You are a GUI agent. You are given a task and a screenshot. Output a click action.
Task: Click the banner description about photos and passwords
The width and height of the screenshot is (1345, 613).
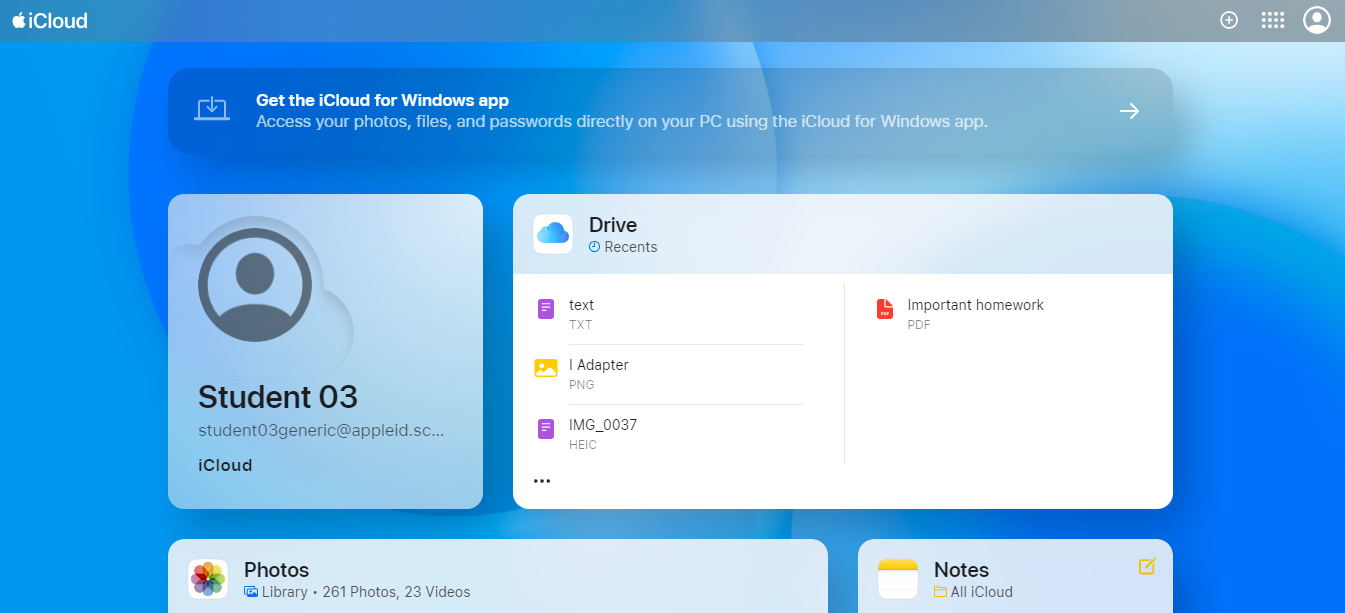pyautogui.click(x=622, y=122)
